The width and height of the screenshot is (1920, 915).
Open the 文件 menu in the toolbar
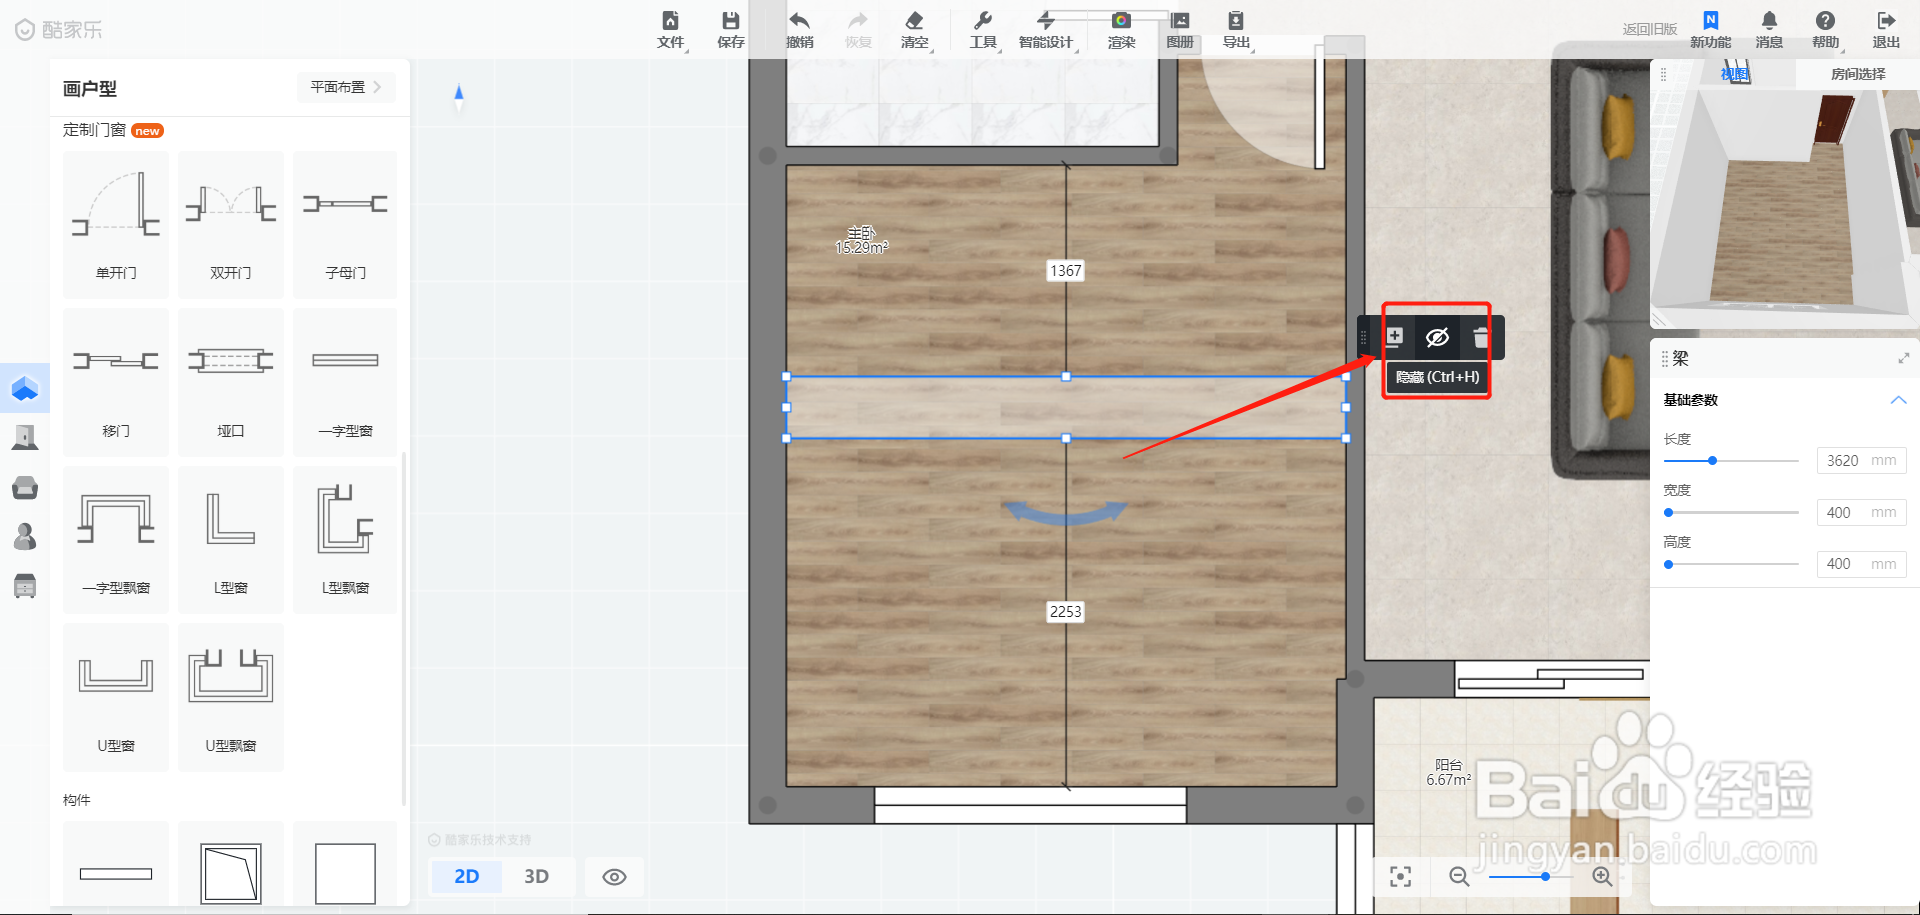(671, 30)
